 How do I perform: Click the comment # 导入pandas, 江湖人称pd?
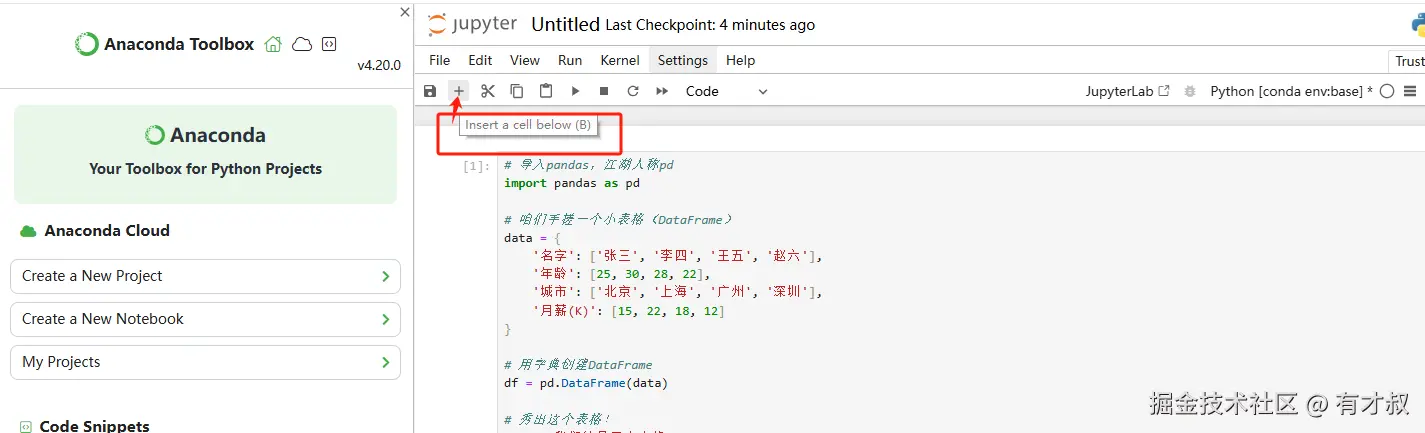pos(589,165)
